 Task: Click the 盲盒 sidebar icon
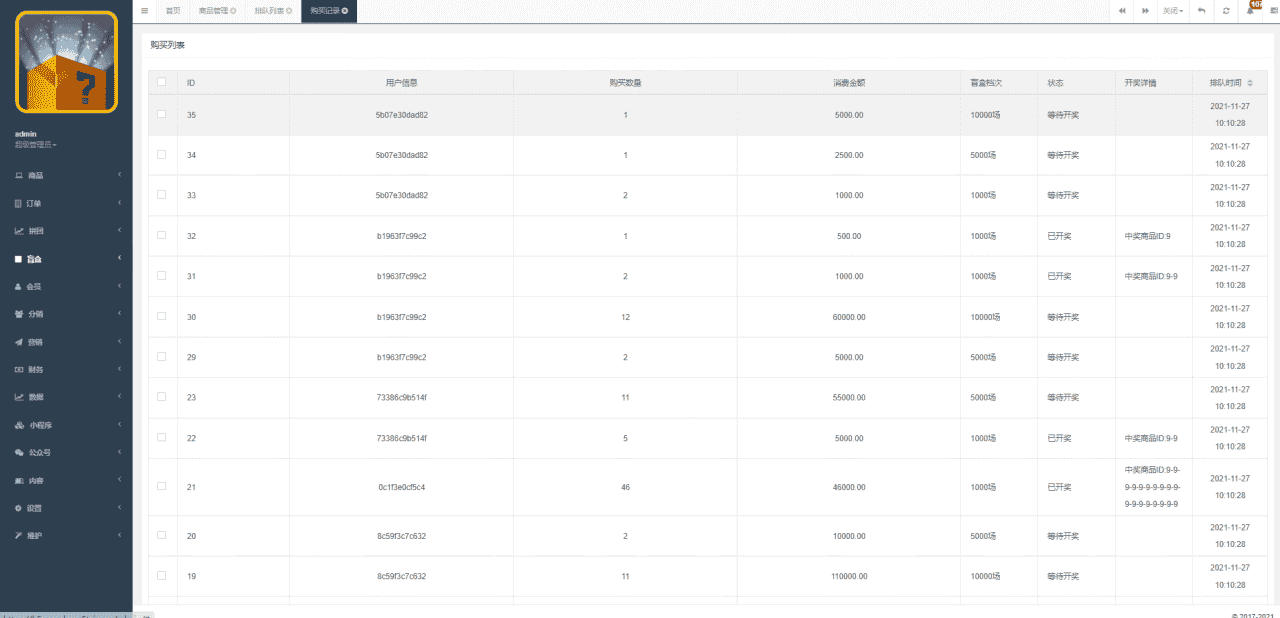tap(19, 259)
